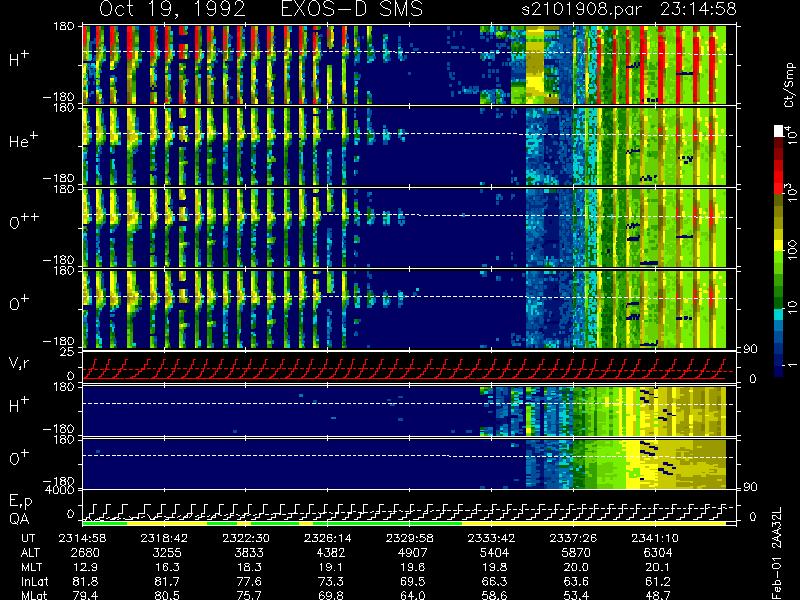Click ALT value '4382'

331,553
